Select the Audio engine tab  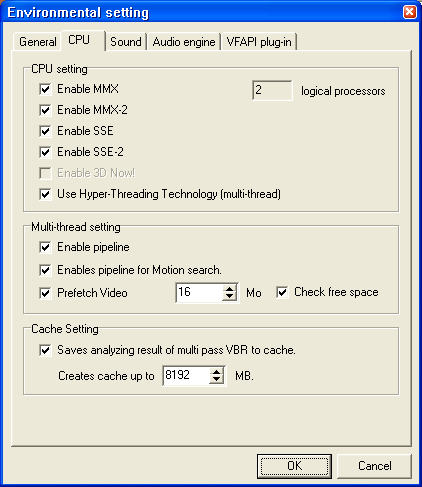184,42
